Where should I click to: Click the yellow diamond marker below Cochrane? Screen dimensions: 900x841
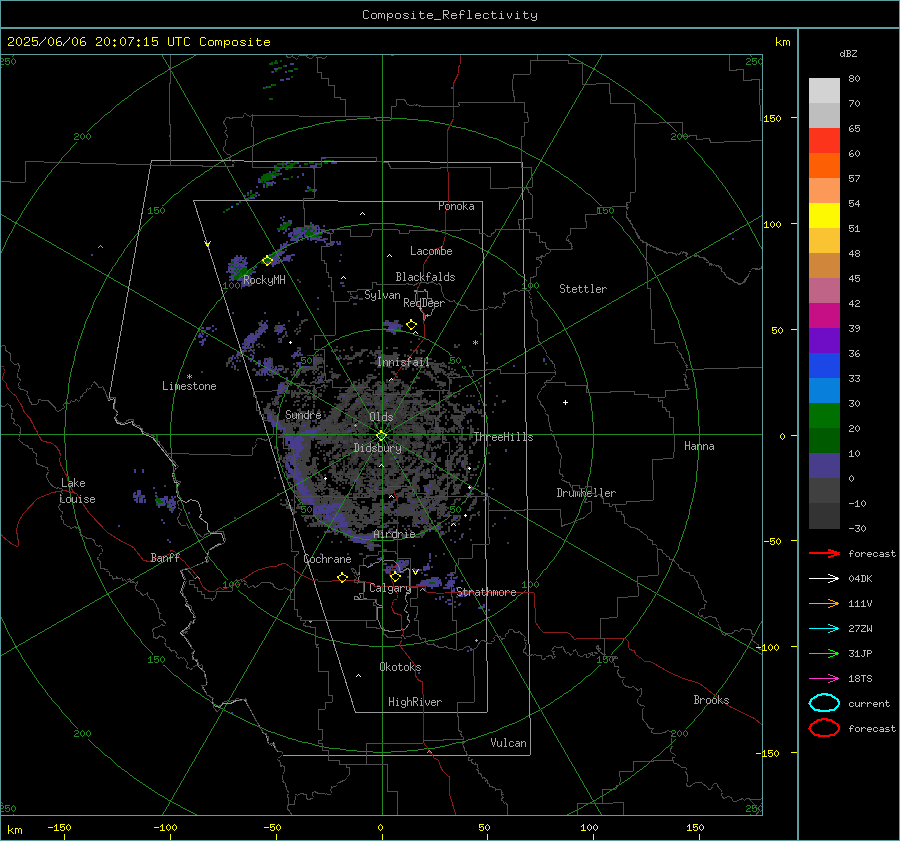tap(343, 577)
